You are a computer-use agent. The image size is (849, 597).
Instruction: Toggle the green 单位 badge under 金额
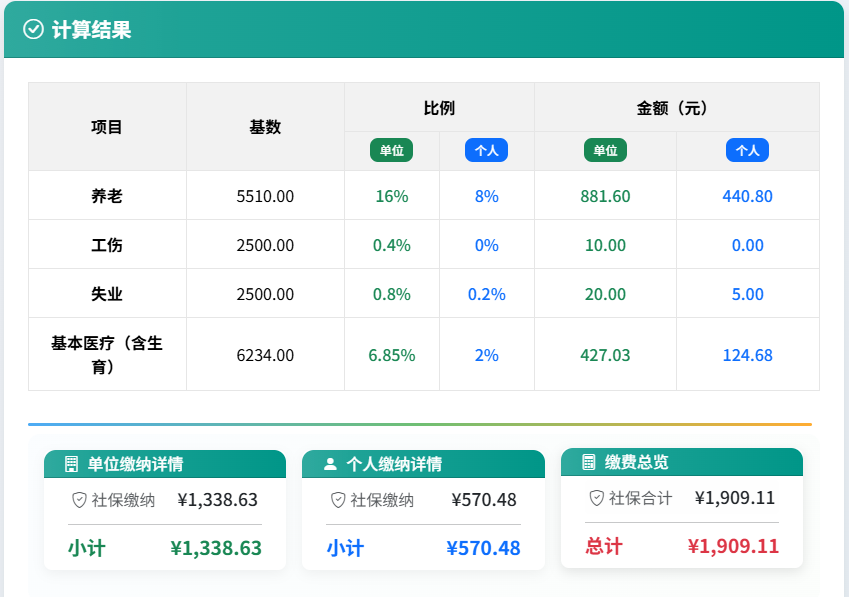click(605, 150)
